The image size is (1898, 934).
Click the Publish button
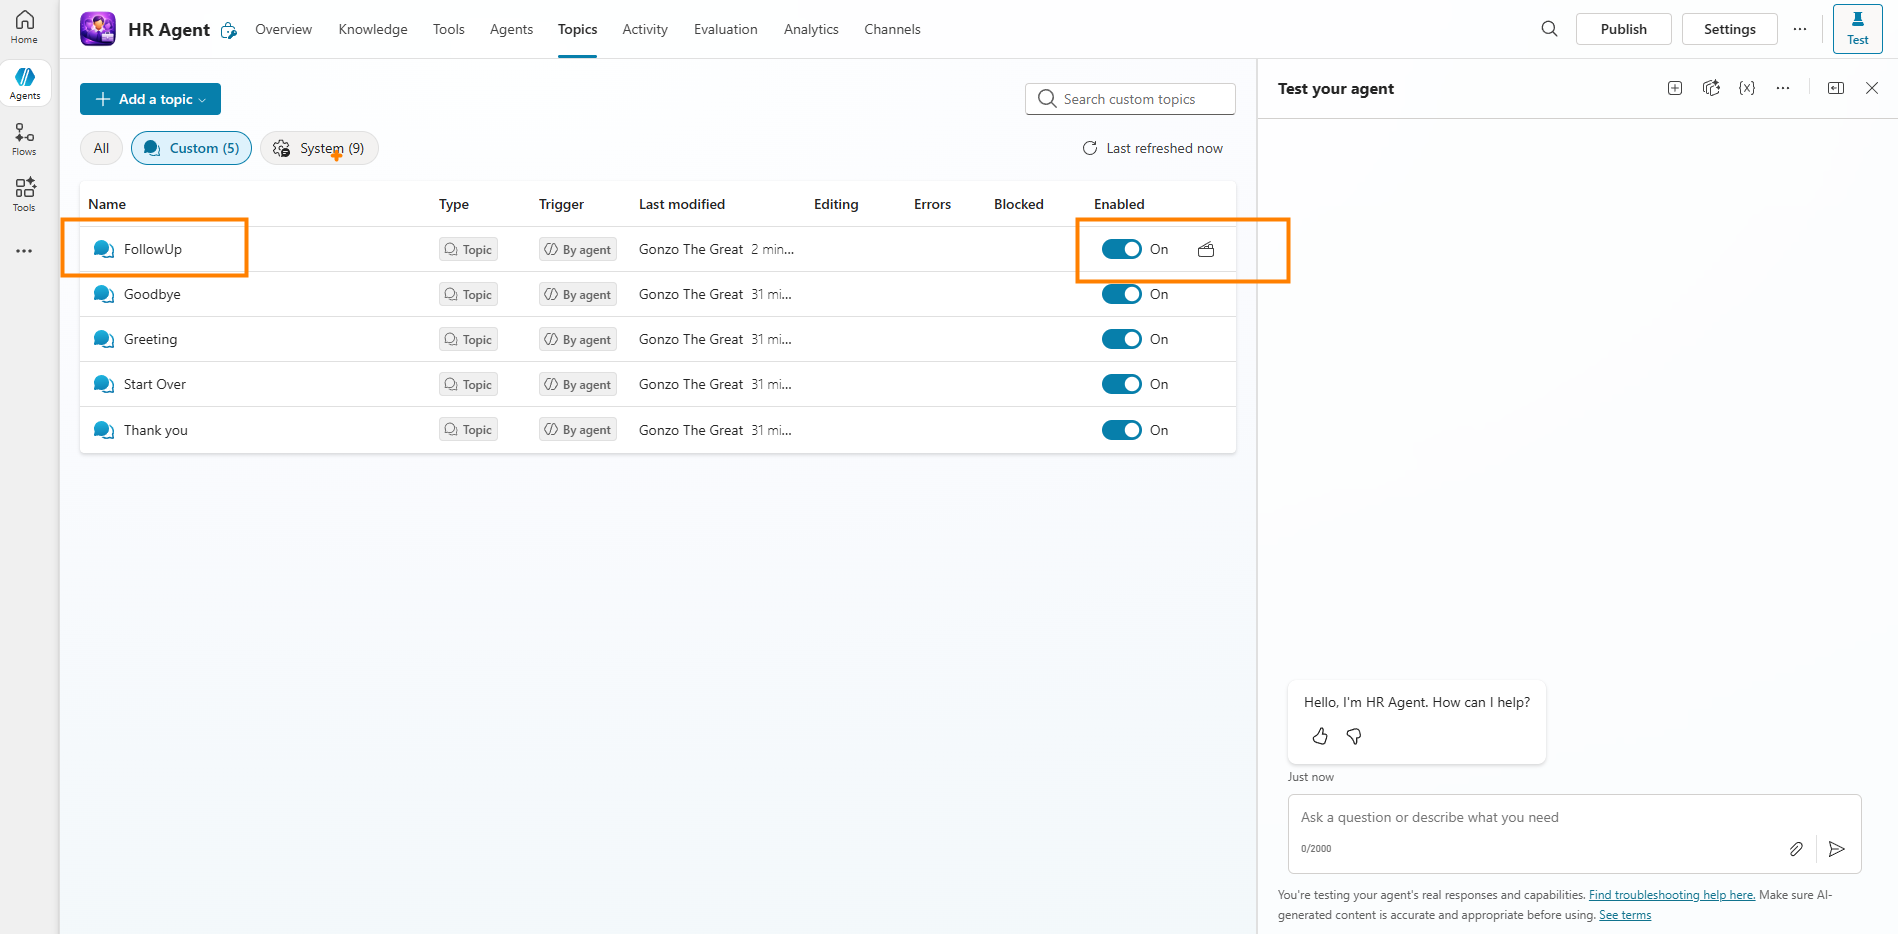1623,29
